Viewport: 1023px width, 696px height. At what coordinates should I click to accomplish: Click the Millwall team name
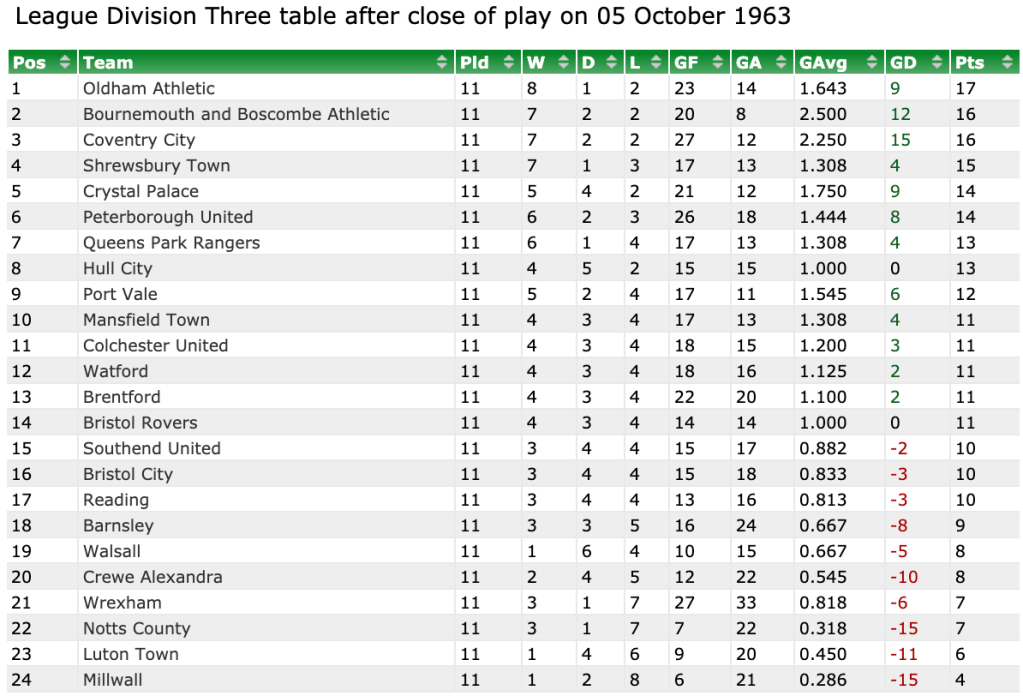pos(113,680)
